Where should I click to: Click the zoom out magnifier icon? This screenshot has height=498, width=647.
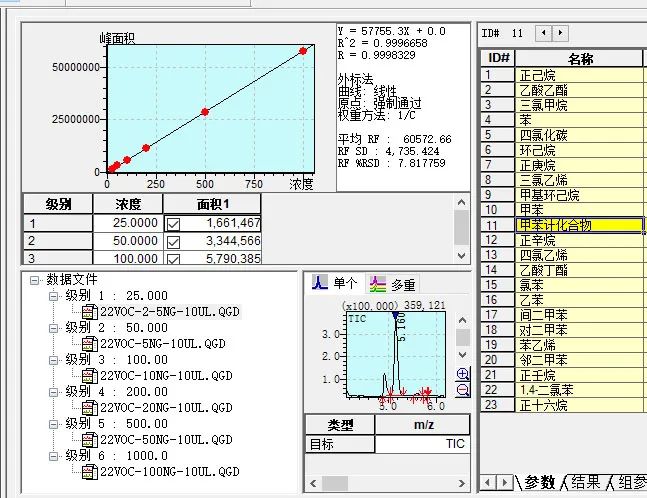(x=462, y=391)
